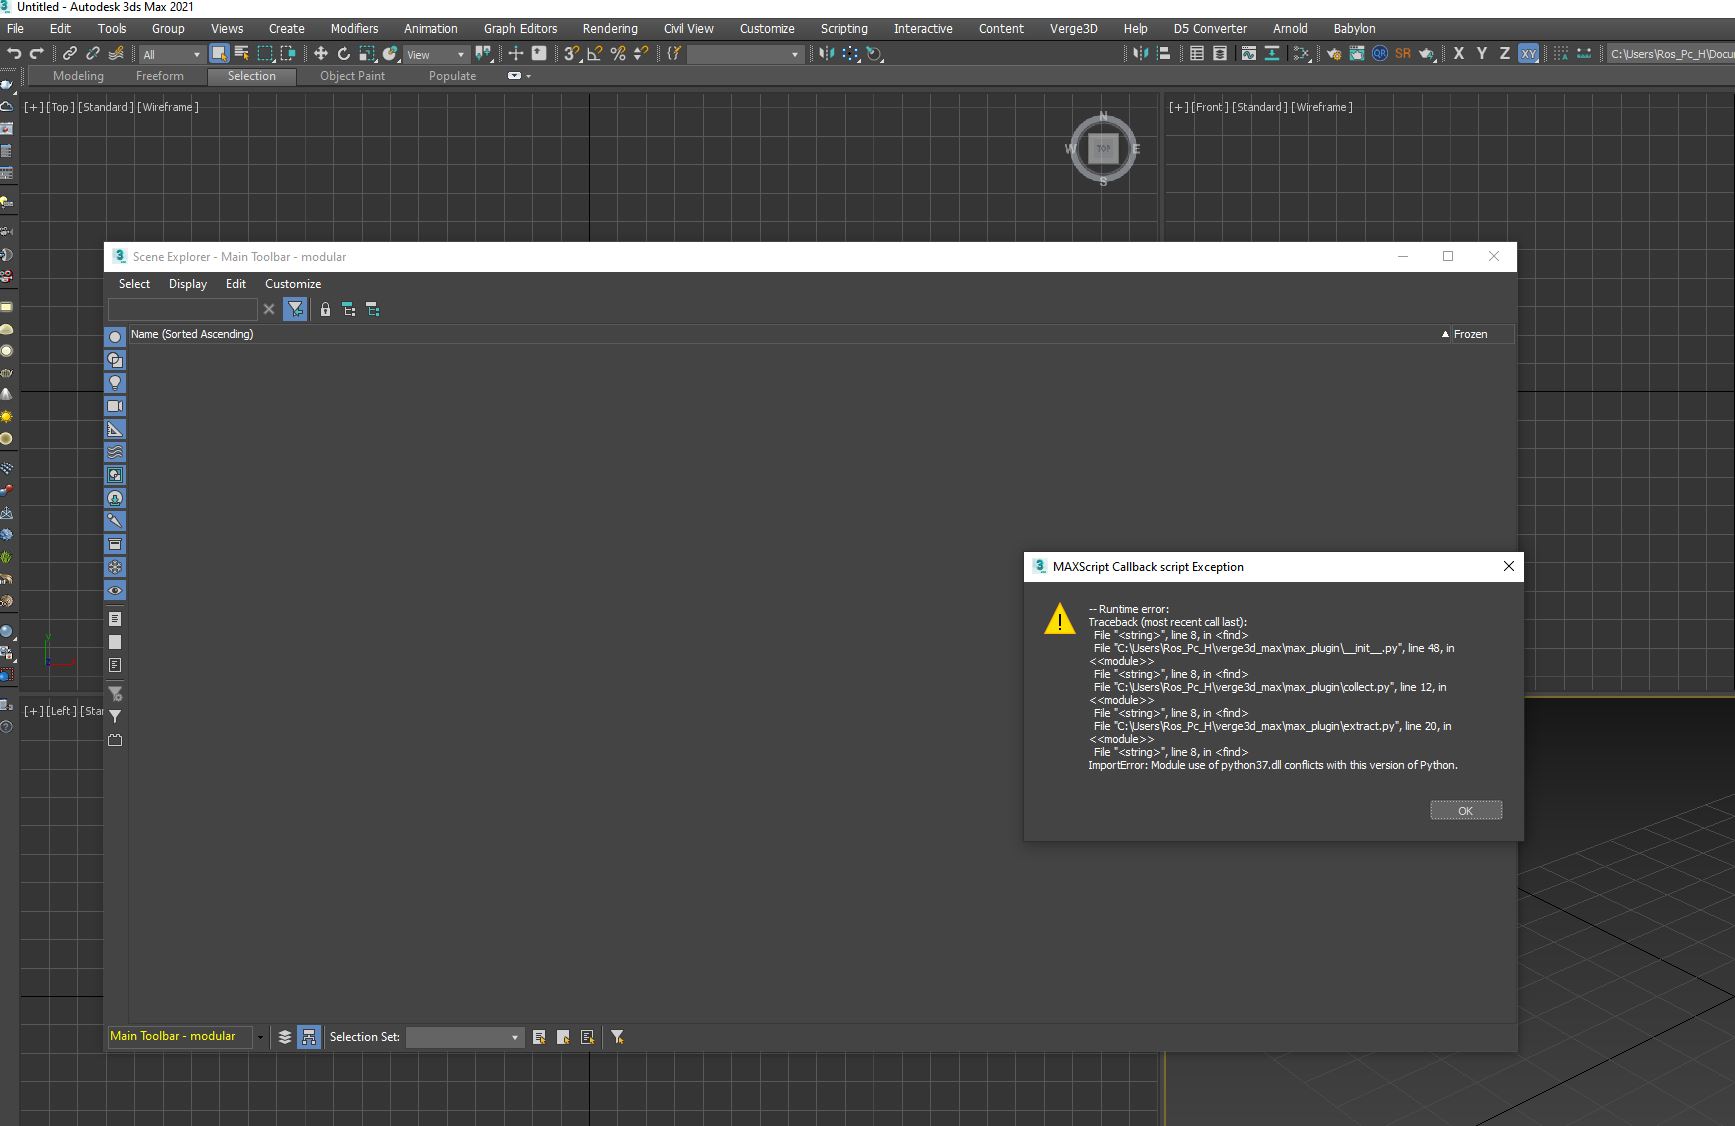Image resolution: width=1735 pixels, height=1126 pixels.
Task: Open Scene Explorer's Customize menu
Action: click(293, 284)
